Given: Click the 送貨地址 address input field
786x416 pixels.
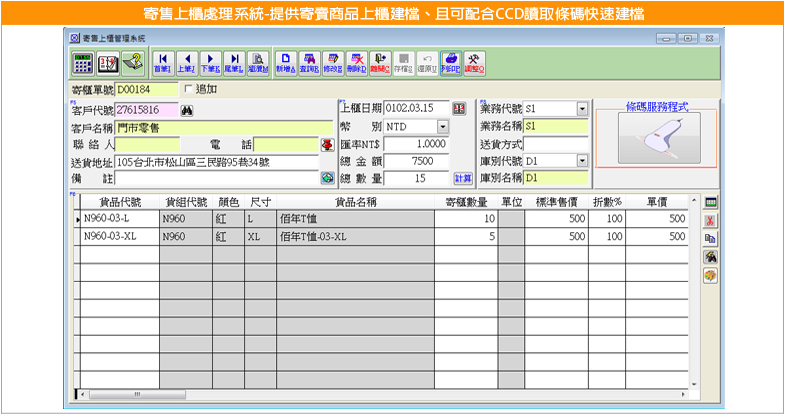Looking at the screenshot, I should [x=214, y=161].
